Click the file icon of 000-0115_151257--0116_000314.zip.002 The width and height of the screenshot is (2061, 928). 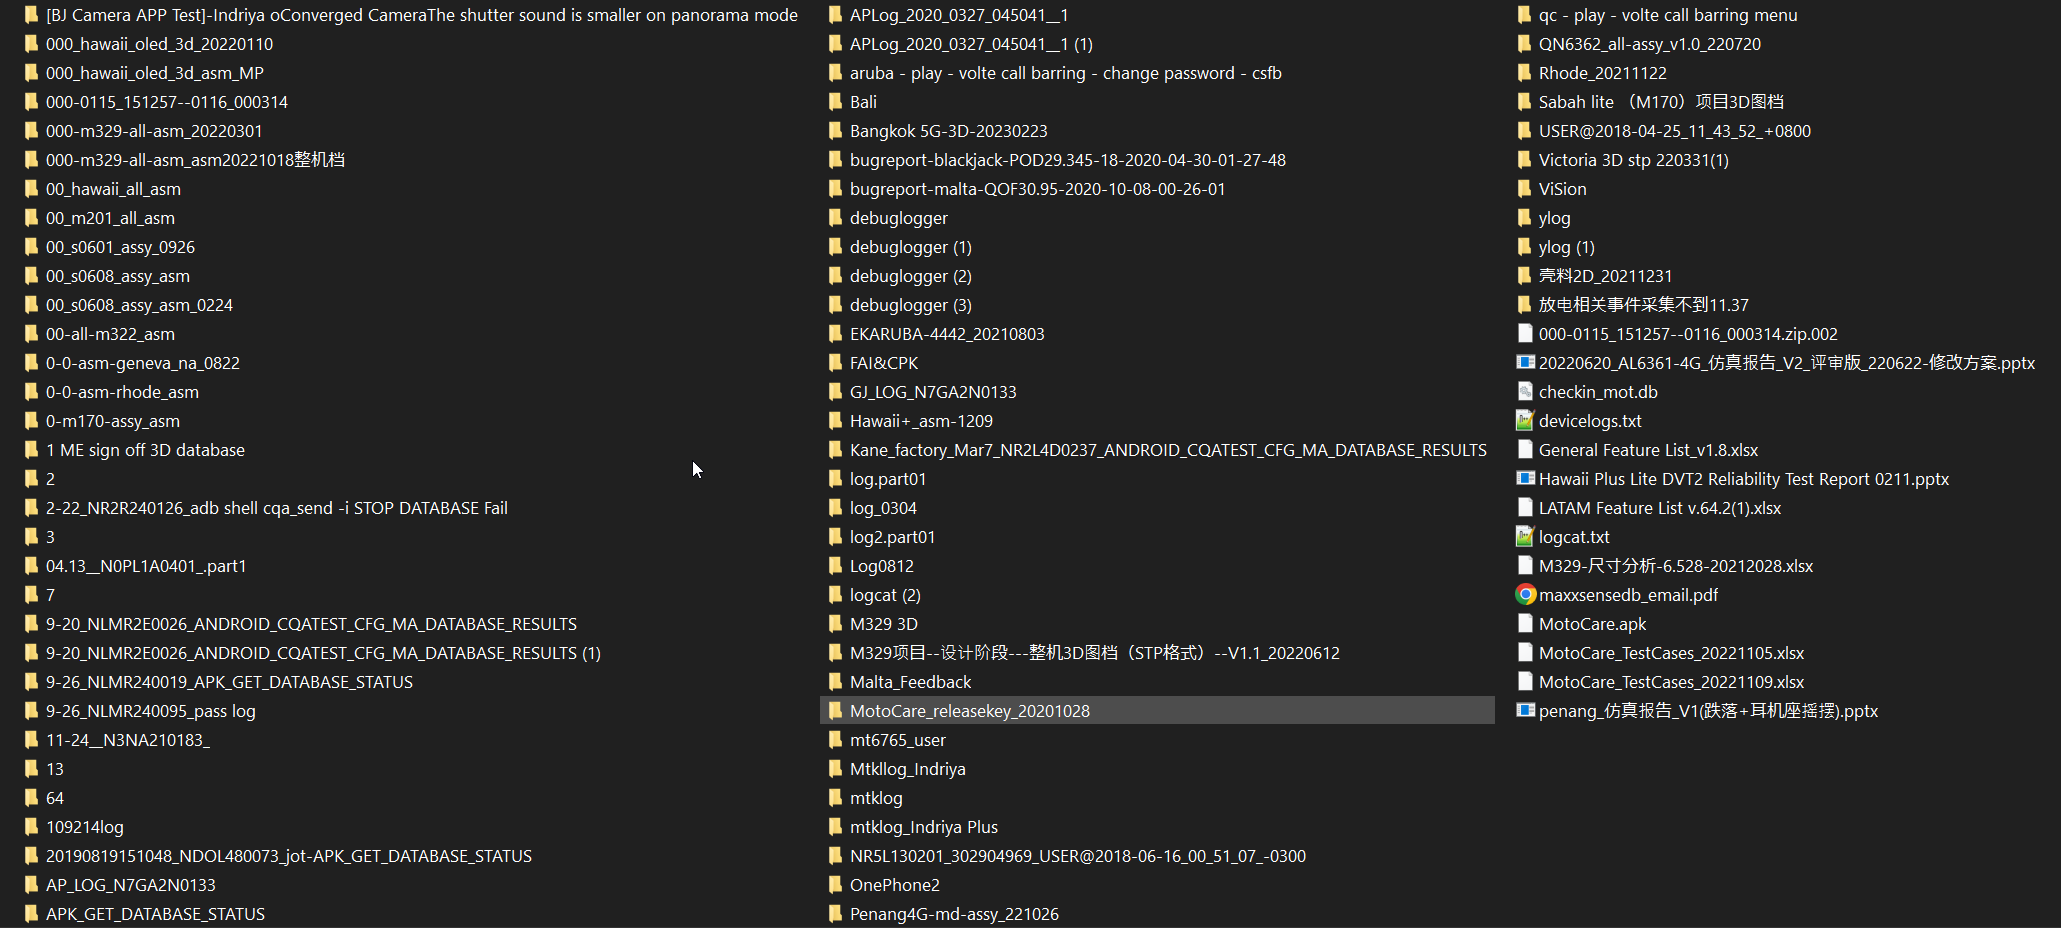(1525, 334)
